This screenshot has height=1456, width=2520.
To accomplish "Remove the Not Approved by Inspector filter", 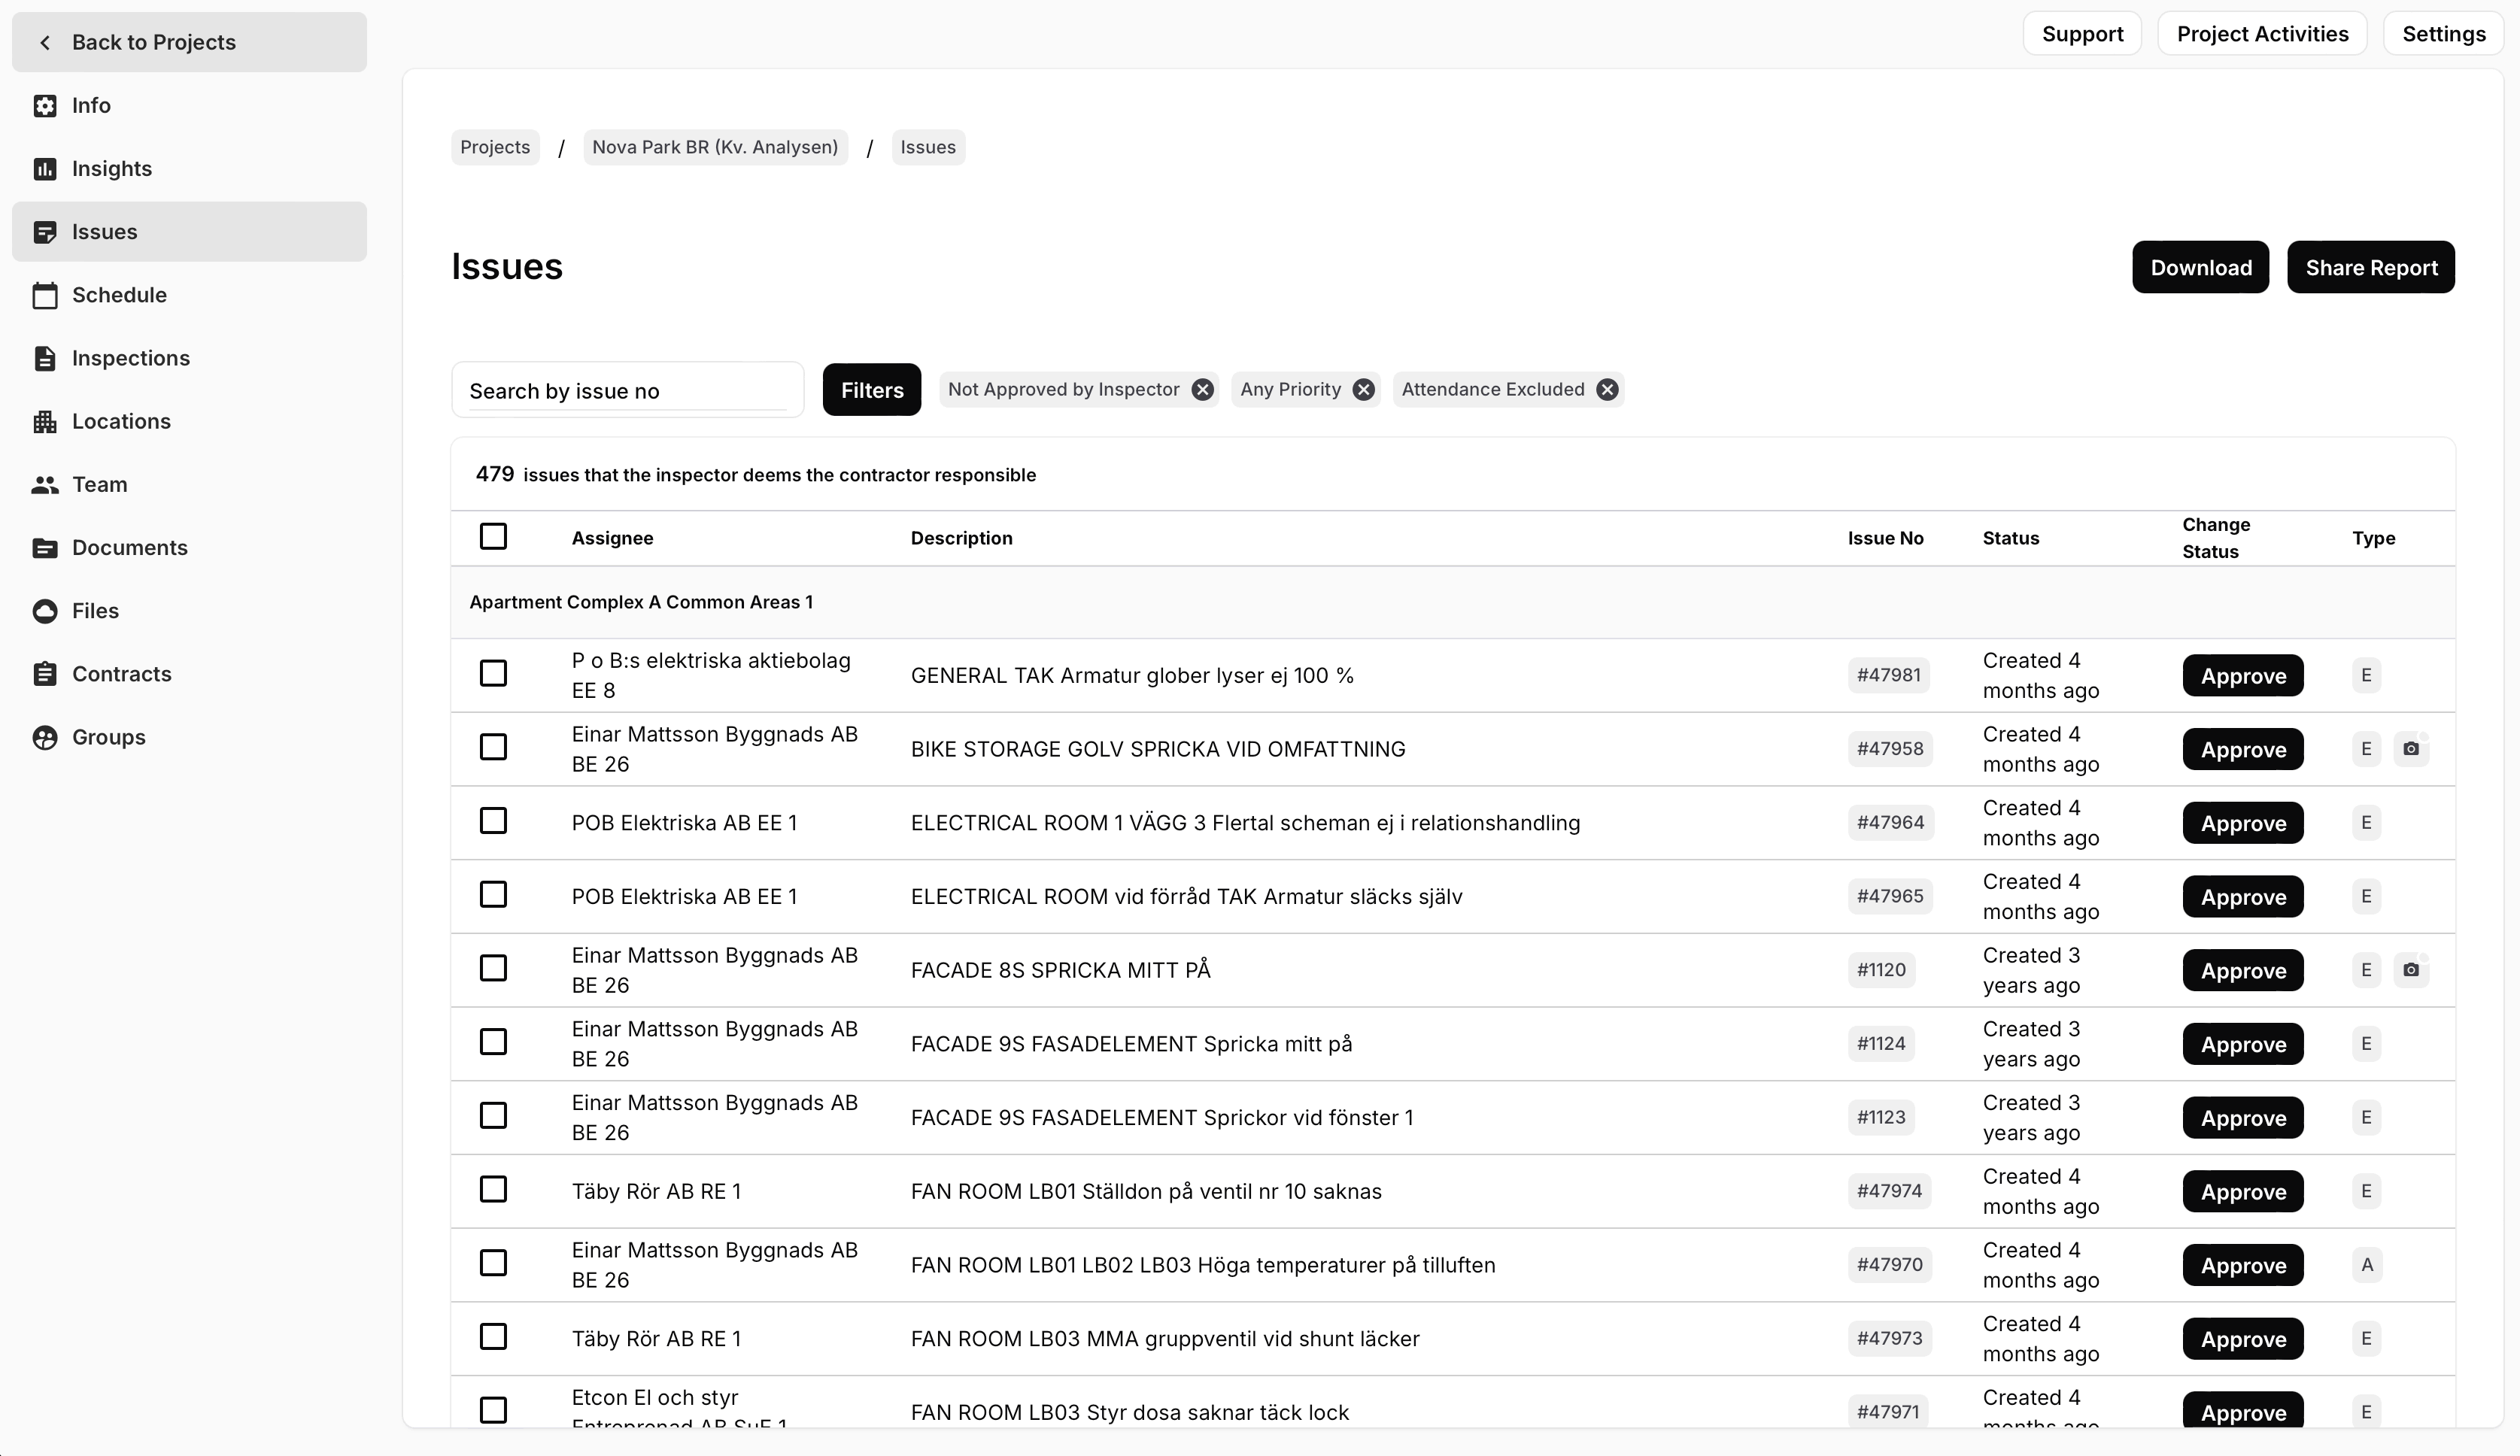I will pyautogui.click(x=1202, y=390).
